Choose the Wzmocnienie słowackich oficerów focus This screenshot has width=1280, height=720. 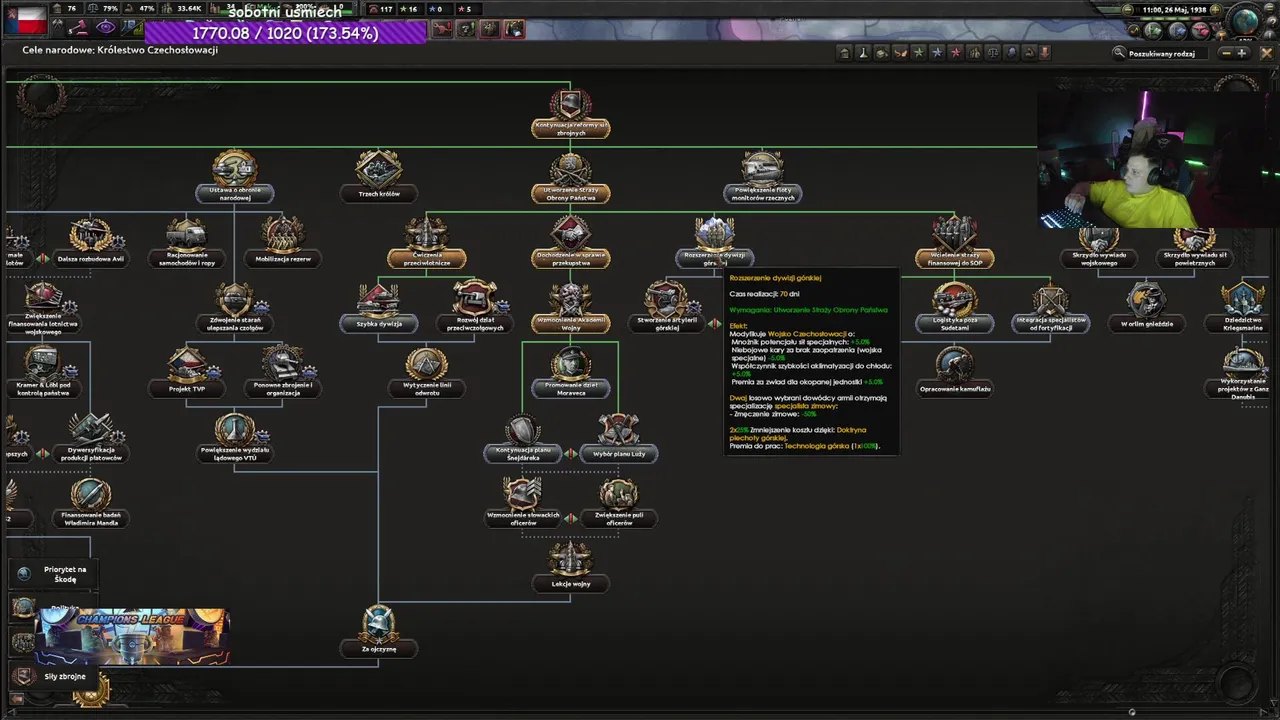(x=523, y=502)
